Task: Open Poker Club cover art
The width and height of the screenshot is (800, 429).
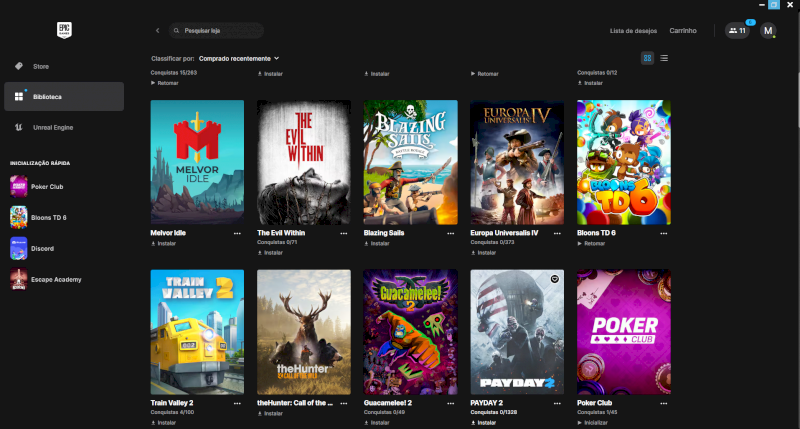Action: click(x=623, y=332)
